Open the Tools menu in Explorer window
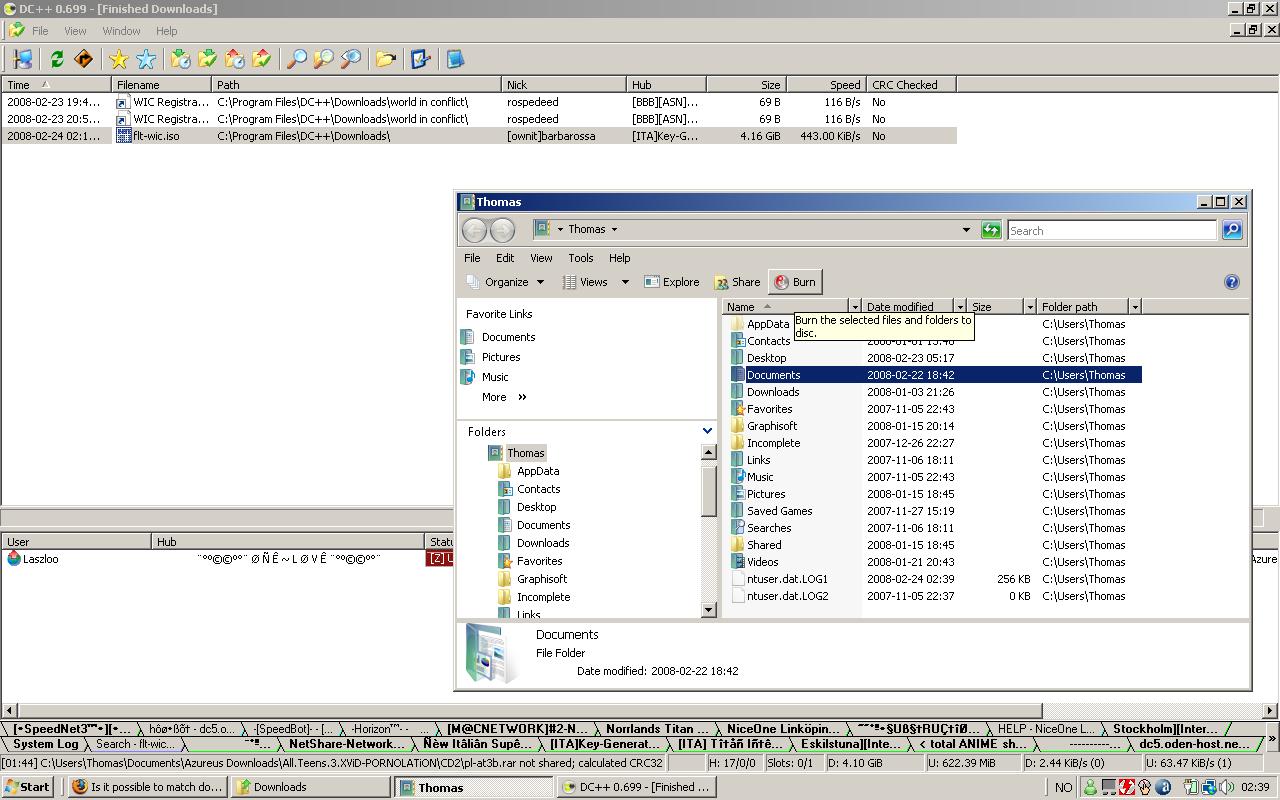 tap(580, 258)
